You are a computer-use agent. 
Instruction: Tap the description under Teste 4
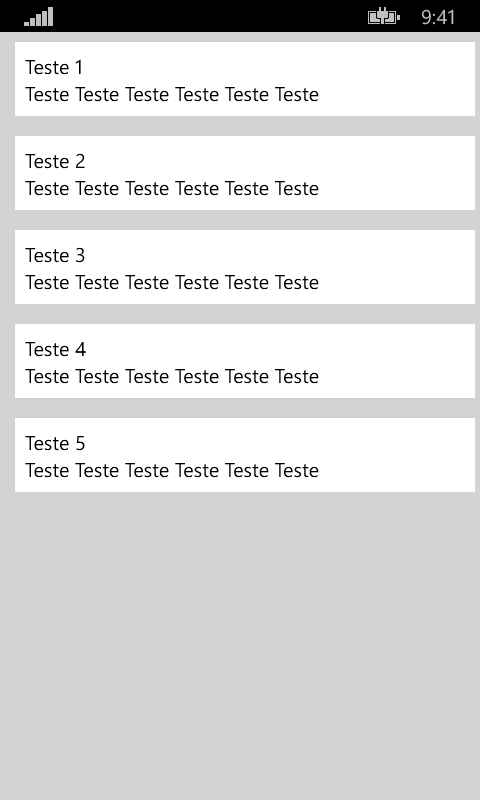click(x=172, y=376)
